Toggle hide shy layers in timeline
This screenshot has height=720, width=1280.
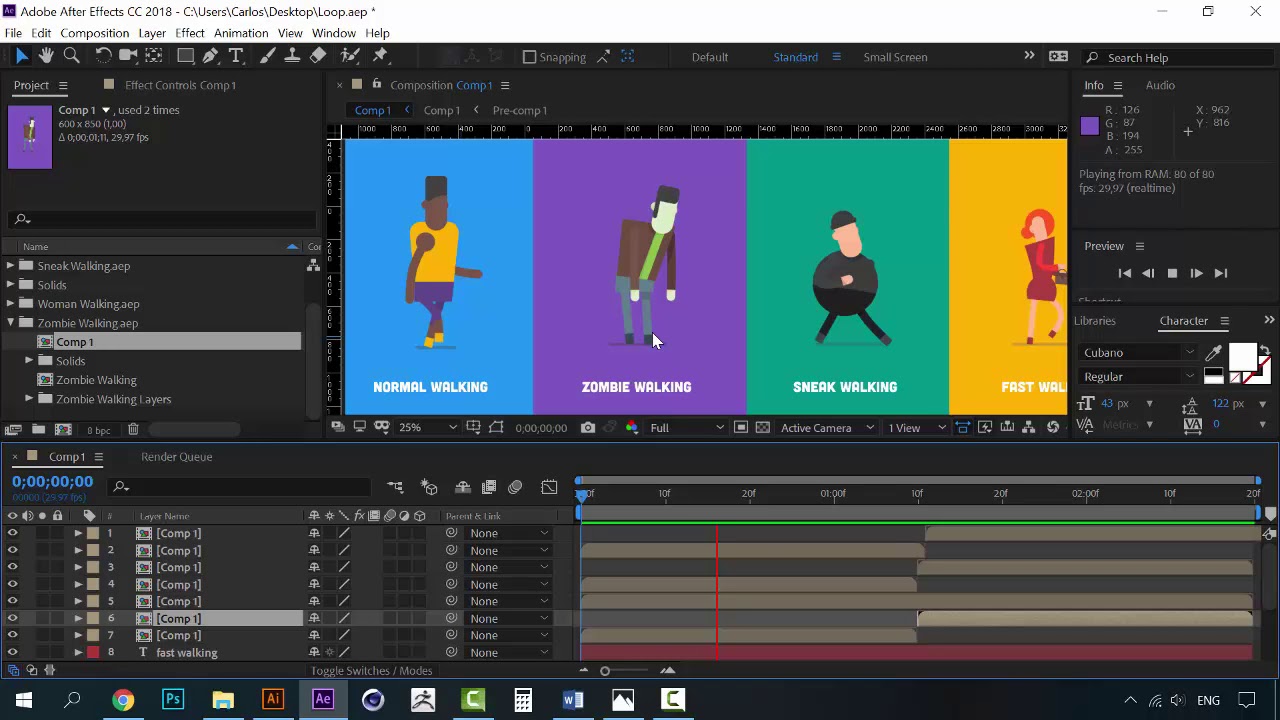point(463,487)
